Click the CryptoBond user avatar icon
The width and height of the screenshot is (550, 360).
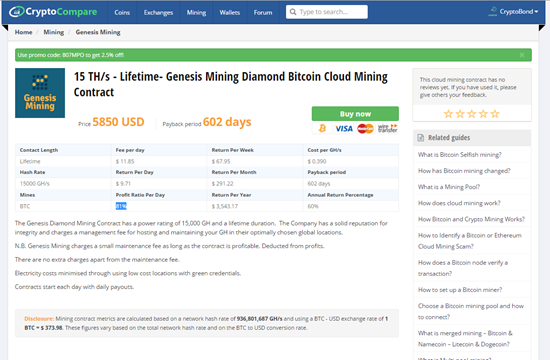pos(493,12)
